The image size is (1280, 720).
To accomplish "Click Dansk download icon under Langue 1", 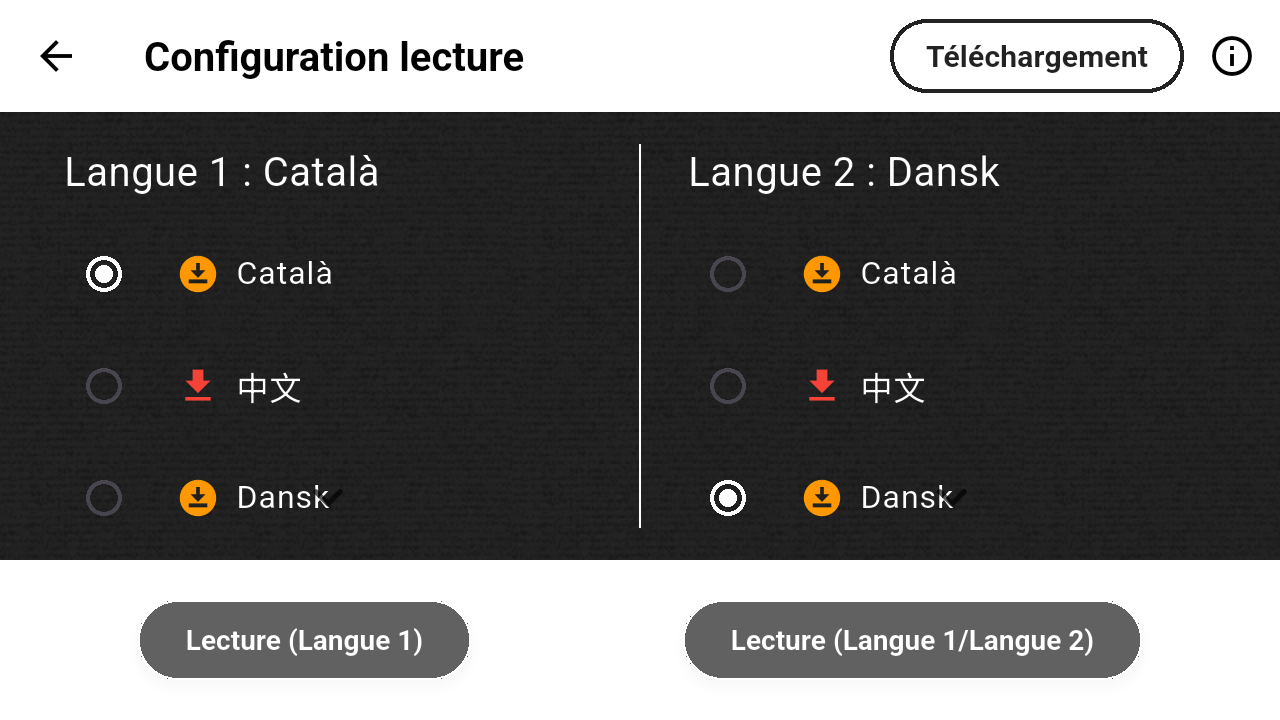I will coord(198,498).
